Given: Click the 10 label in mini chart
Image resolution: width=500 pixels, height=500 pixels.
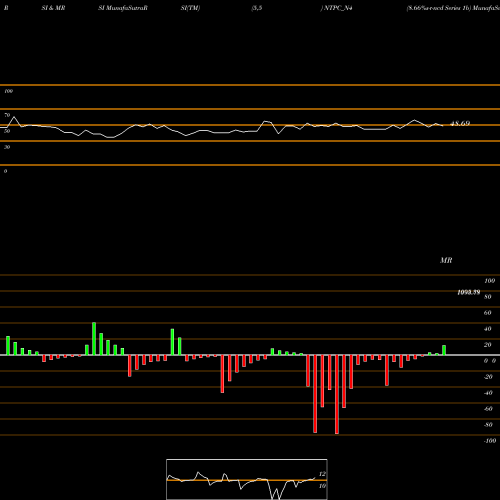Looking at the screenshot, I should pos(322,486).
